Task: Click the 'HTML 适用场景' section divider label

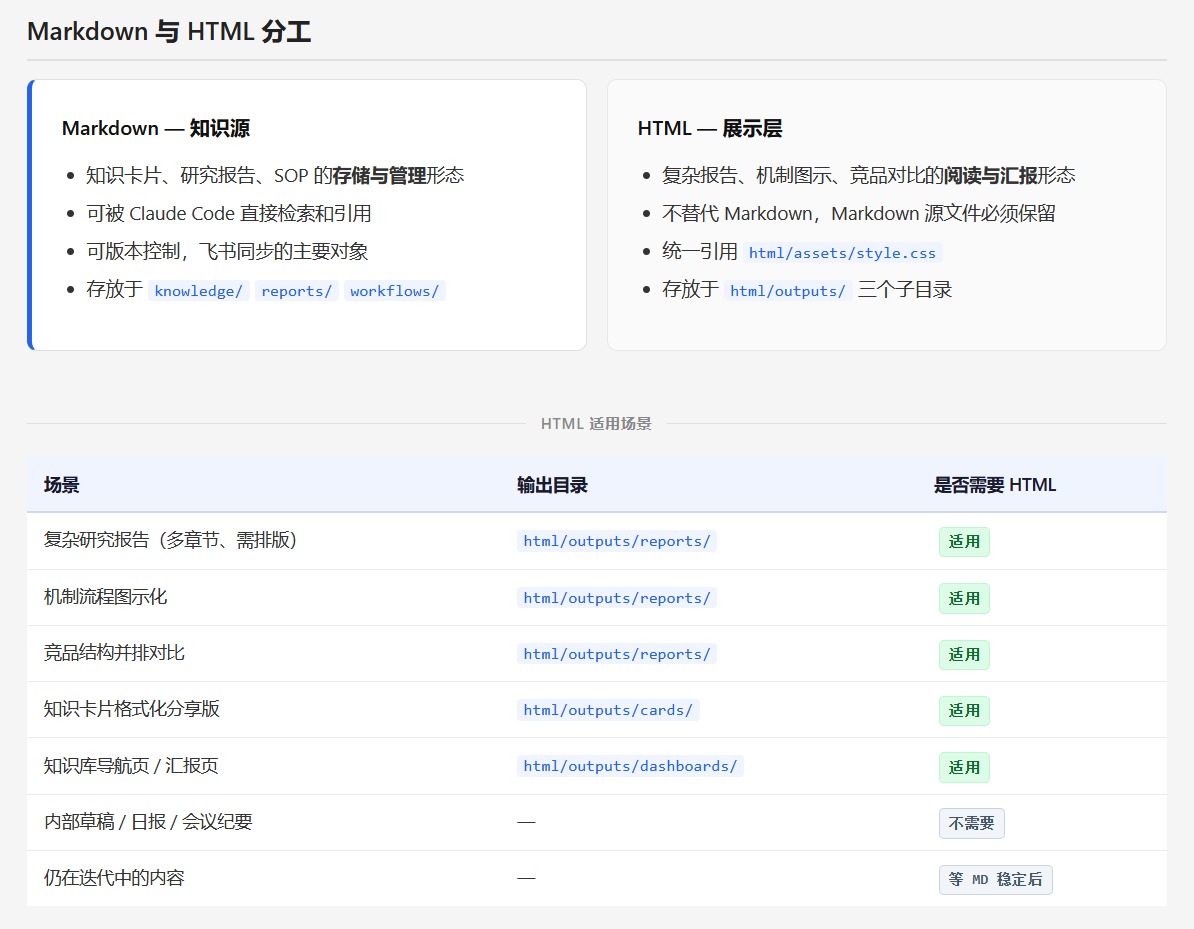Action: pyautogui.click(x=596, y=423)
